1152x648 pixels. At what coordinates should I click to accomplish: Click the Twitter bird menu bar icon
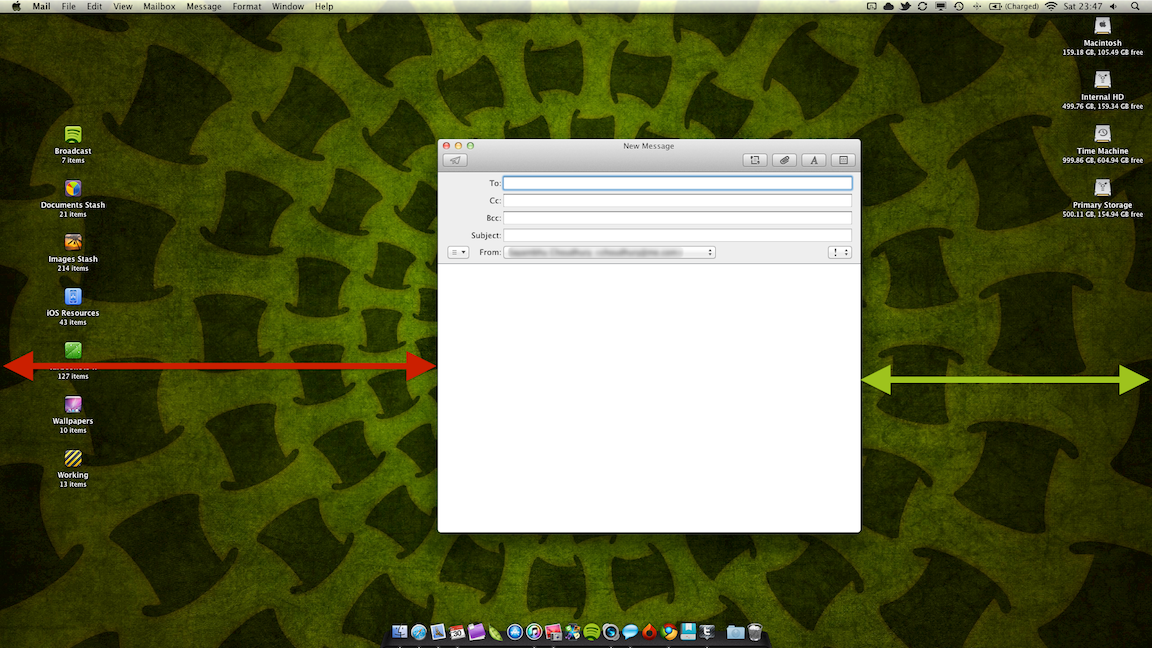(x=906, y=7)
